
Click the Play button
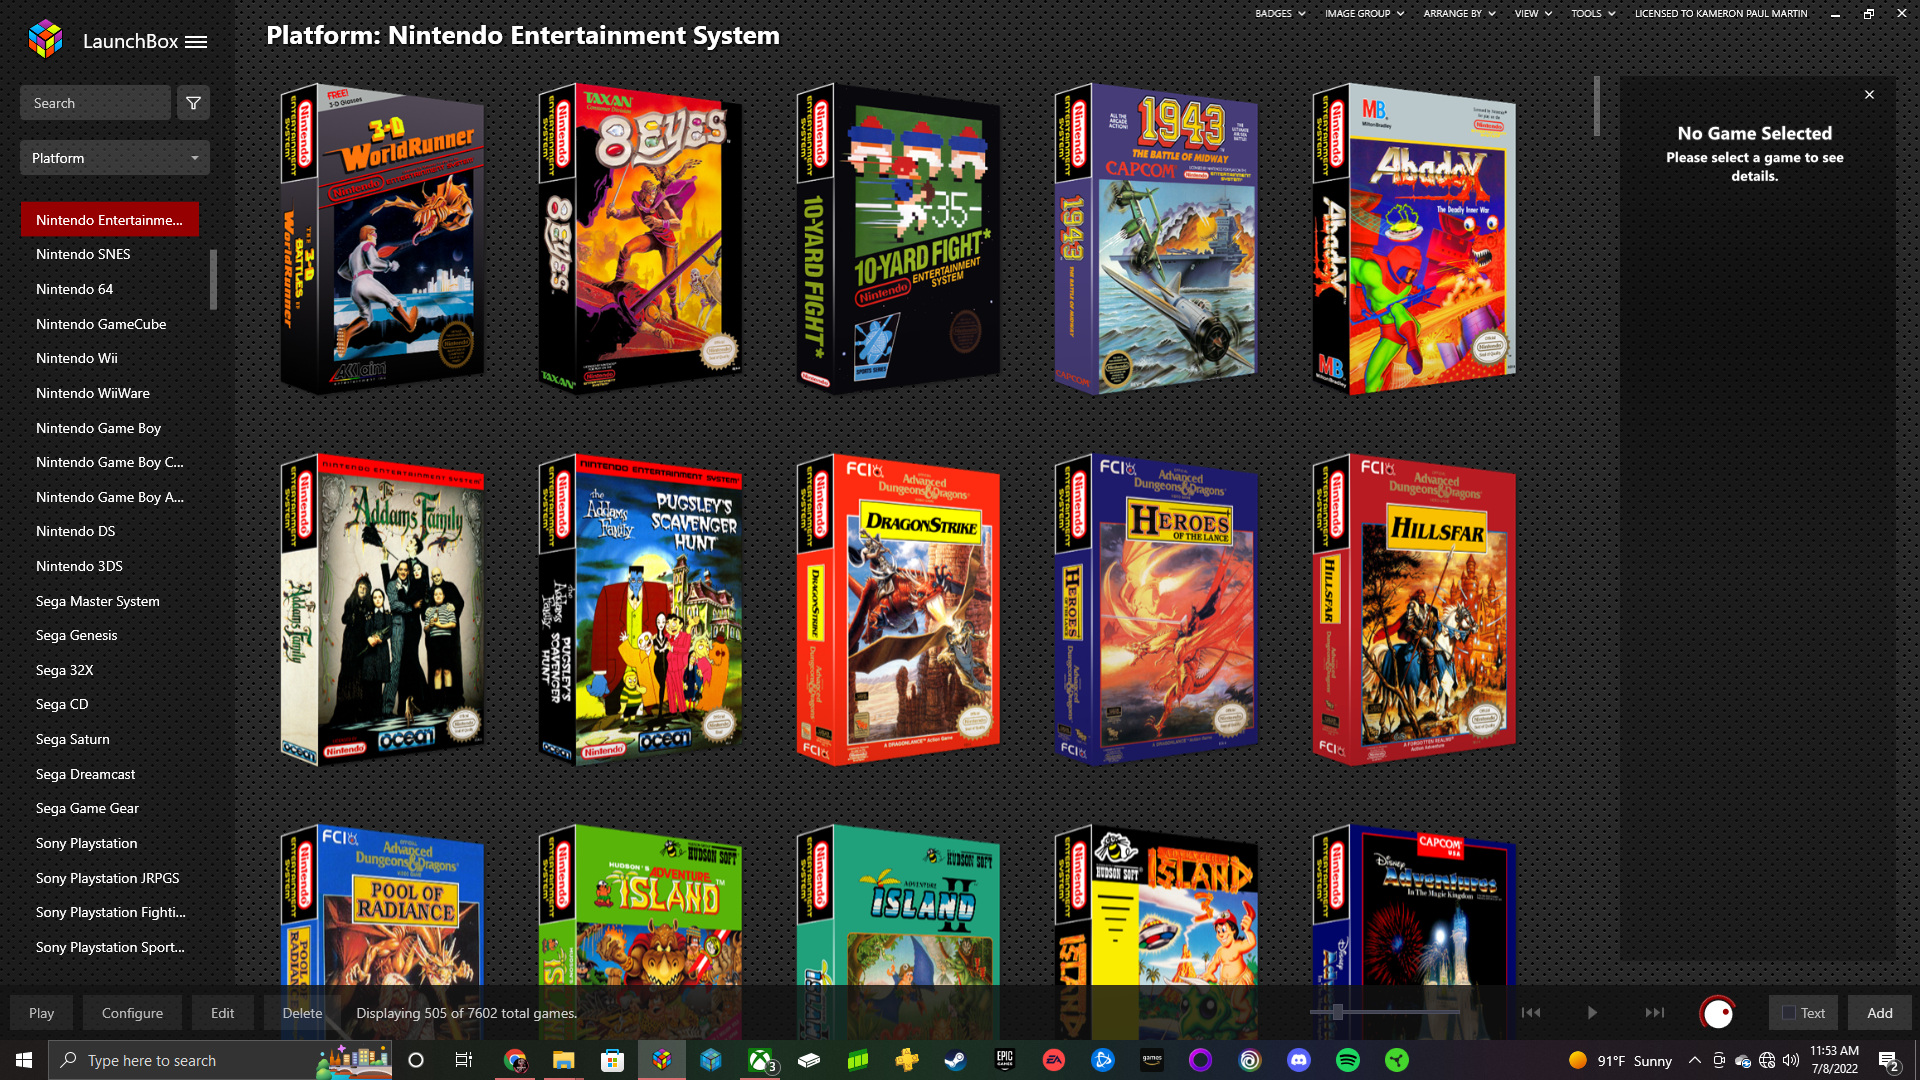[x=41, y=1013]
